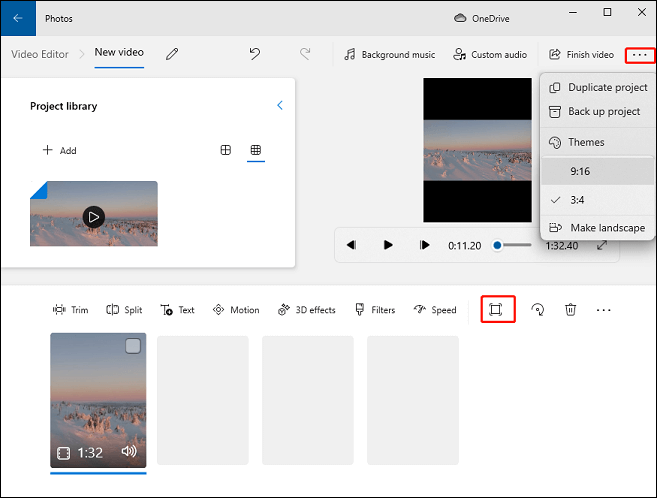Tick the storyboard clip checkbox
This screenshot has width=657, height=498.
tap(133, 346)
